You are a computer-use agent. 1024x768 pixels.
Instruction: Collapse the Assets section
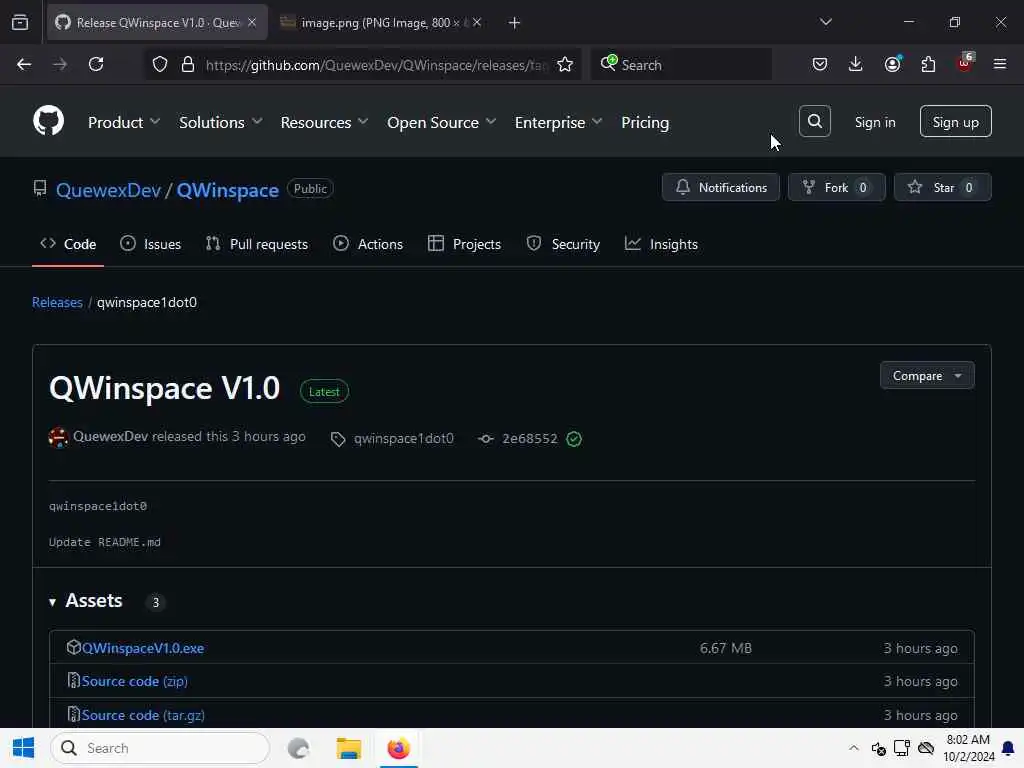pos(86,601)
